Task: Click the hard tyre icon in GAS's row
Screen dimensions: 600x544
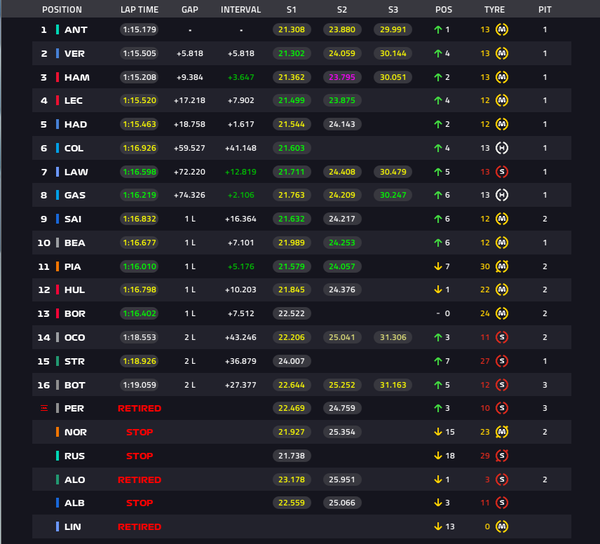Action: click(x=502, y=195)
